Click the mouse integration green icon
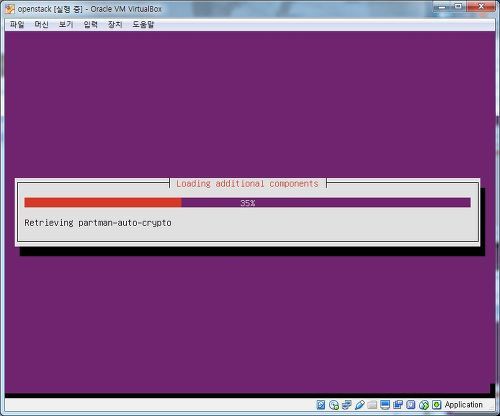 click(x=424, y=405)
